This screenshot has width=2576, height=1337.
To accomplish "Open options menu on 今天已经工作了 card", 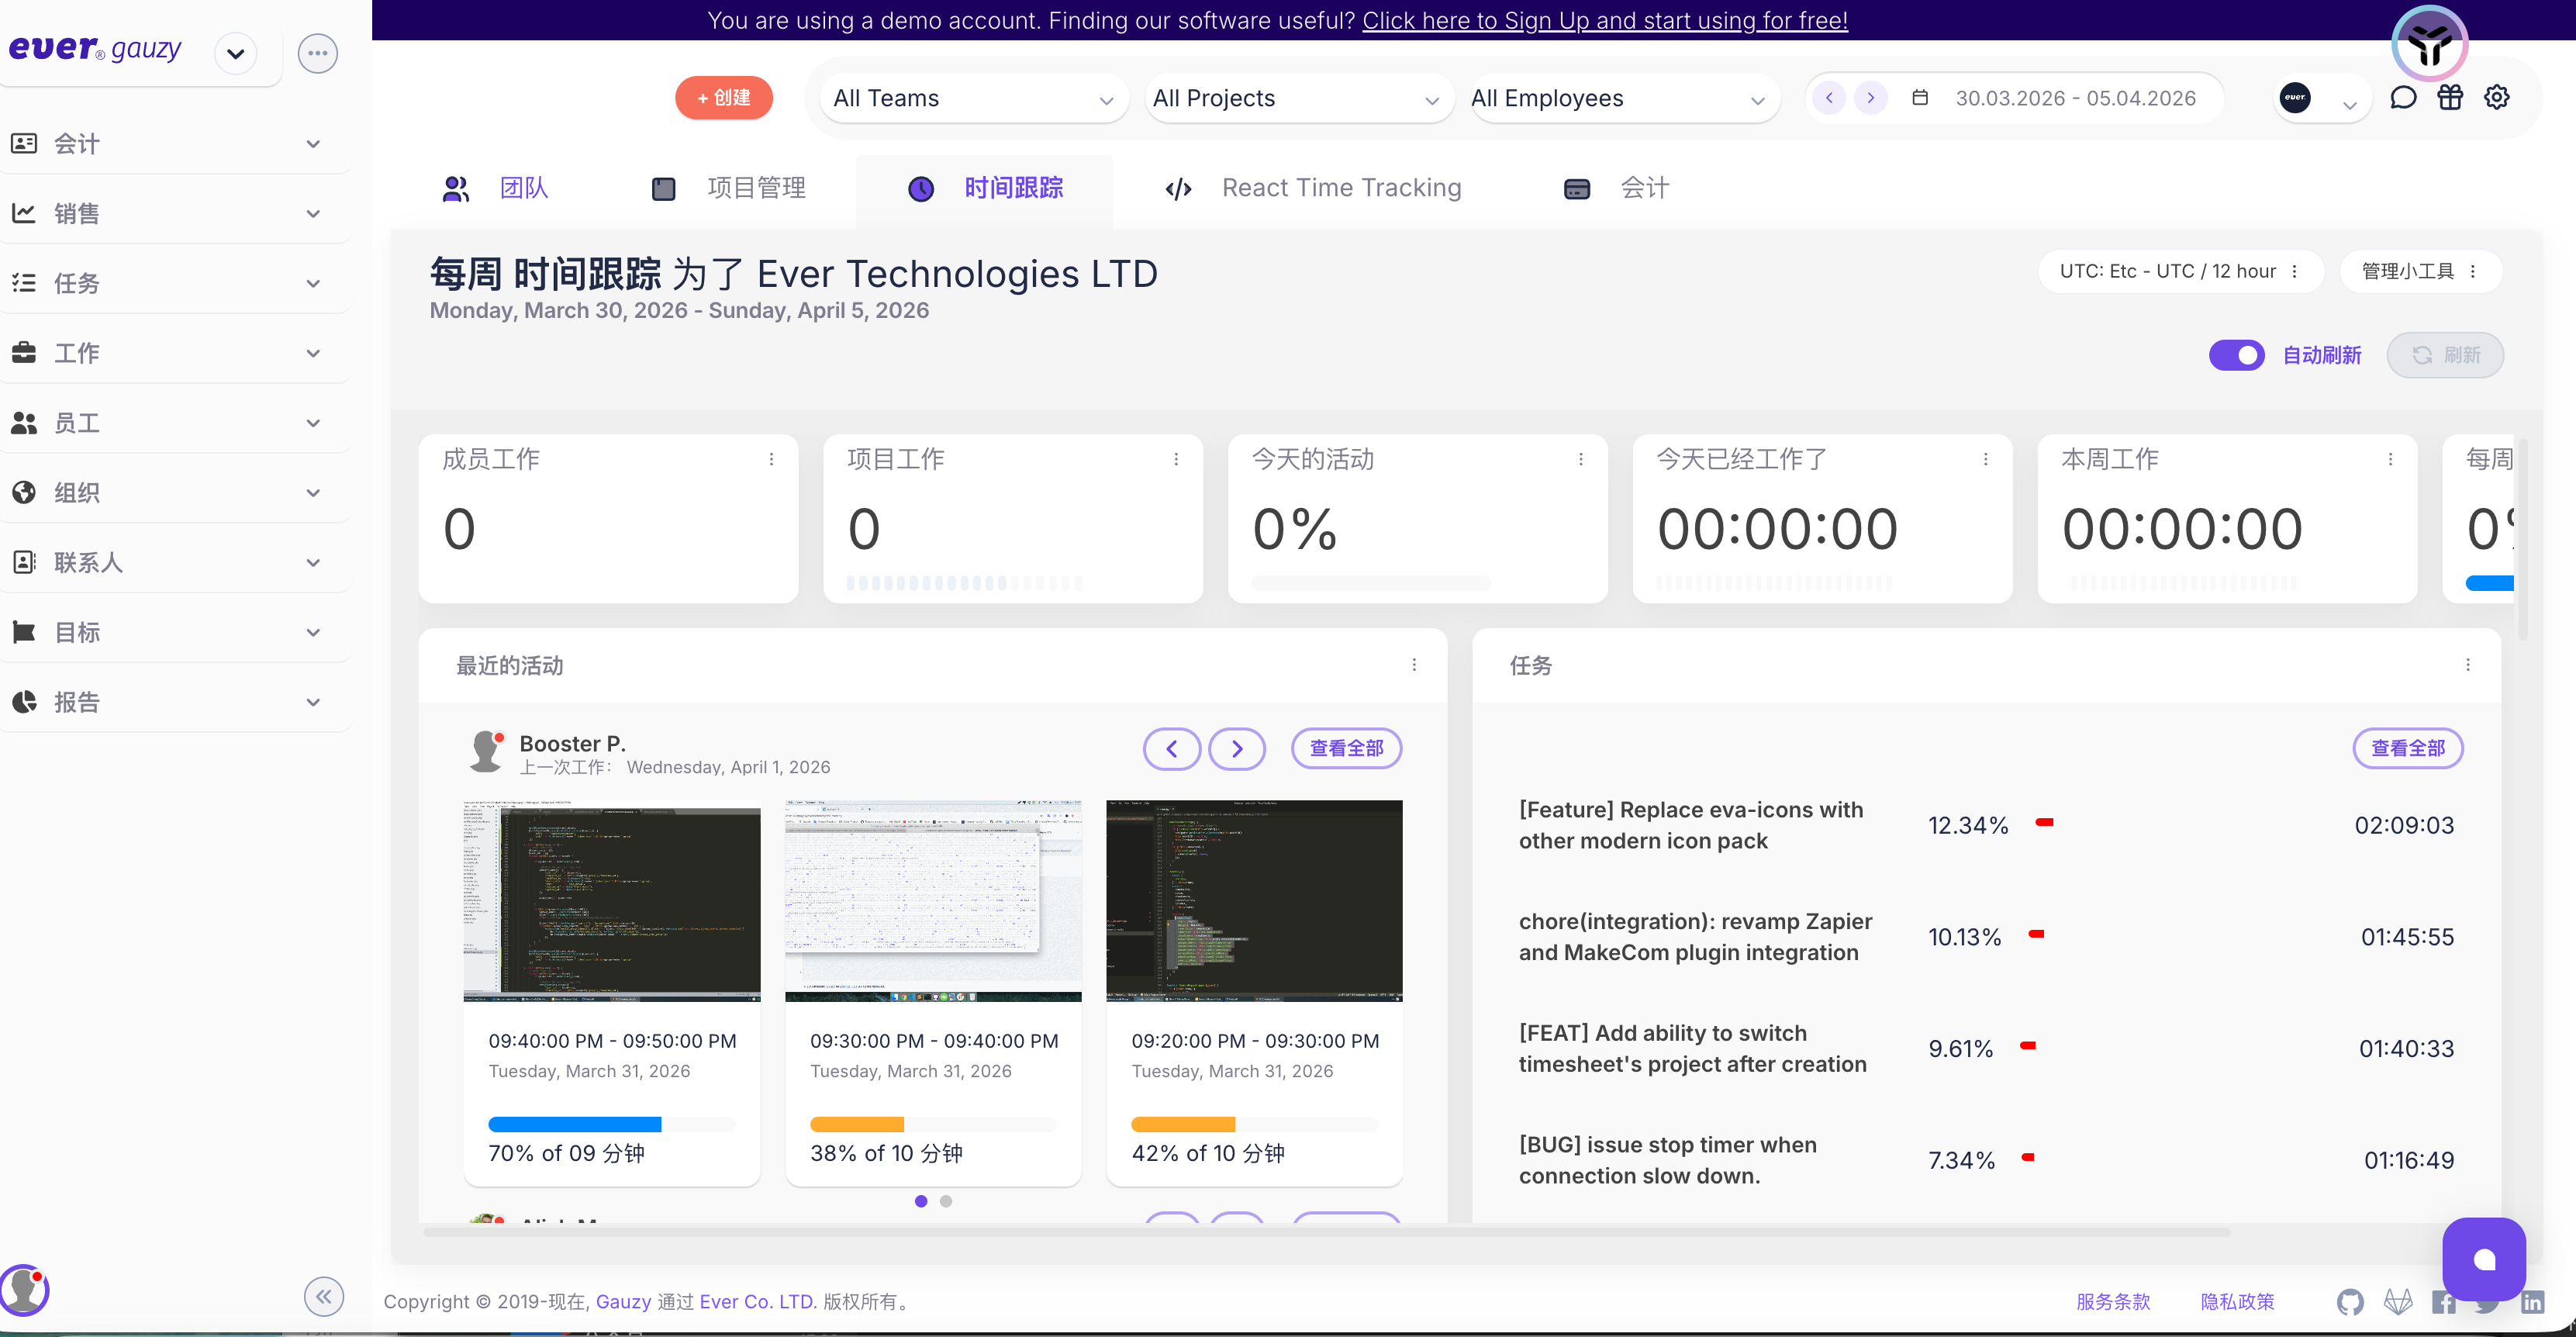I will [x=1986, y=459].
